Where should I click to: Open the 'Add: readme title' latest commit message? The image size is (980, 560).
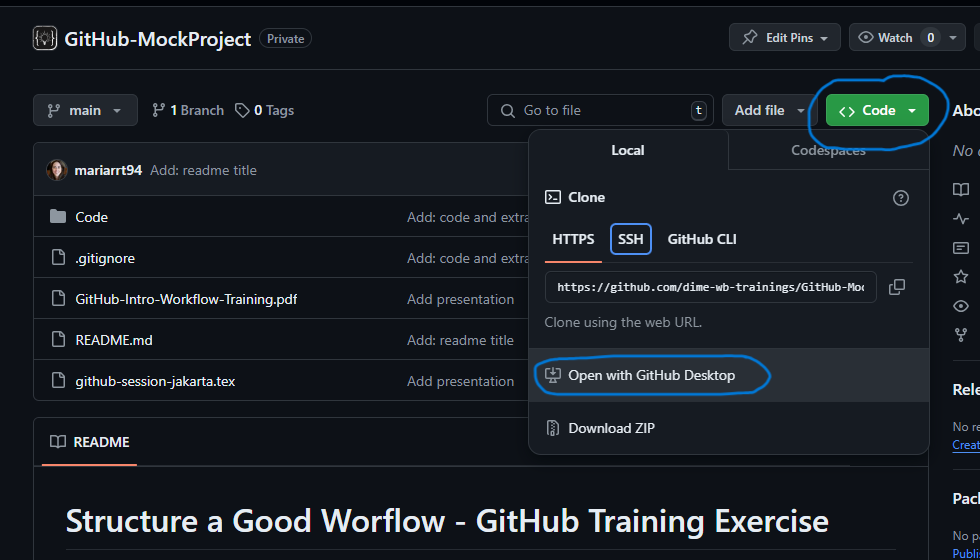tap(203, 170)
